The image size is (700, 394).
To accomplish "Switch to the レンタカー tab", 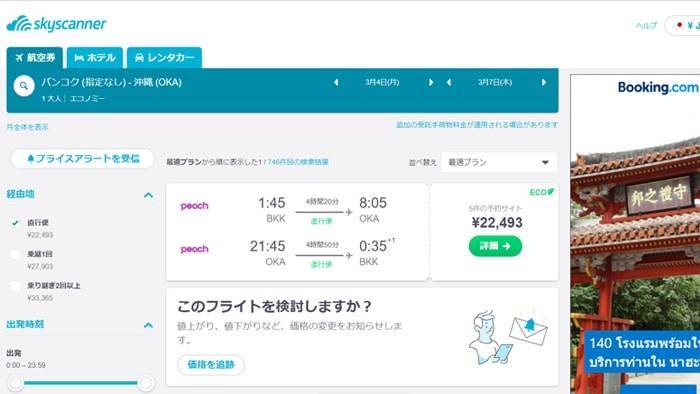I will click(164, 58).
